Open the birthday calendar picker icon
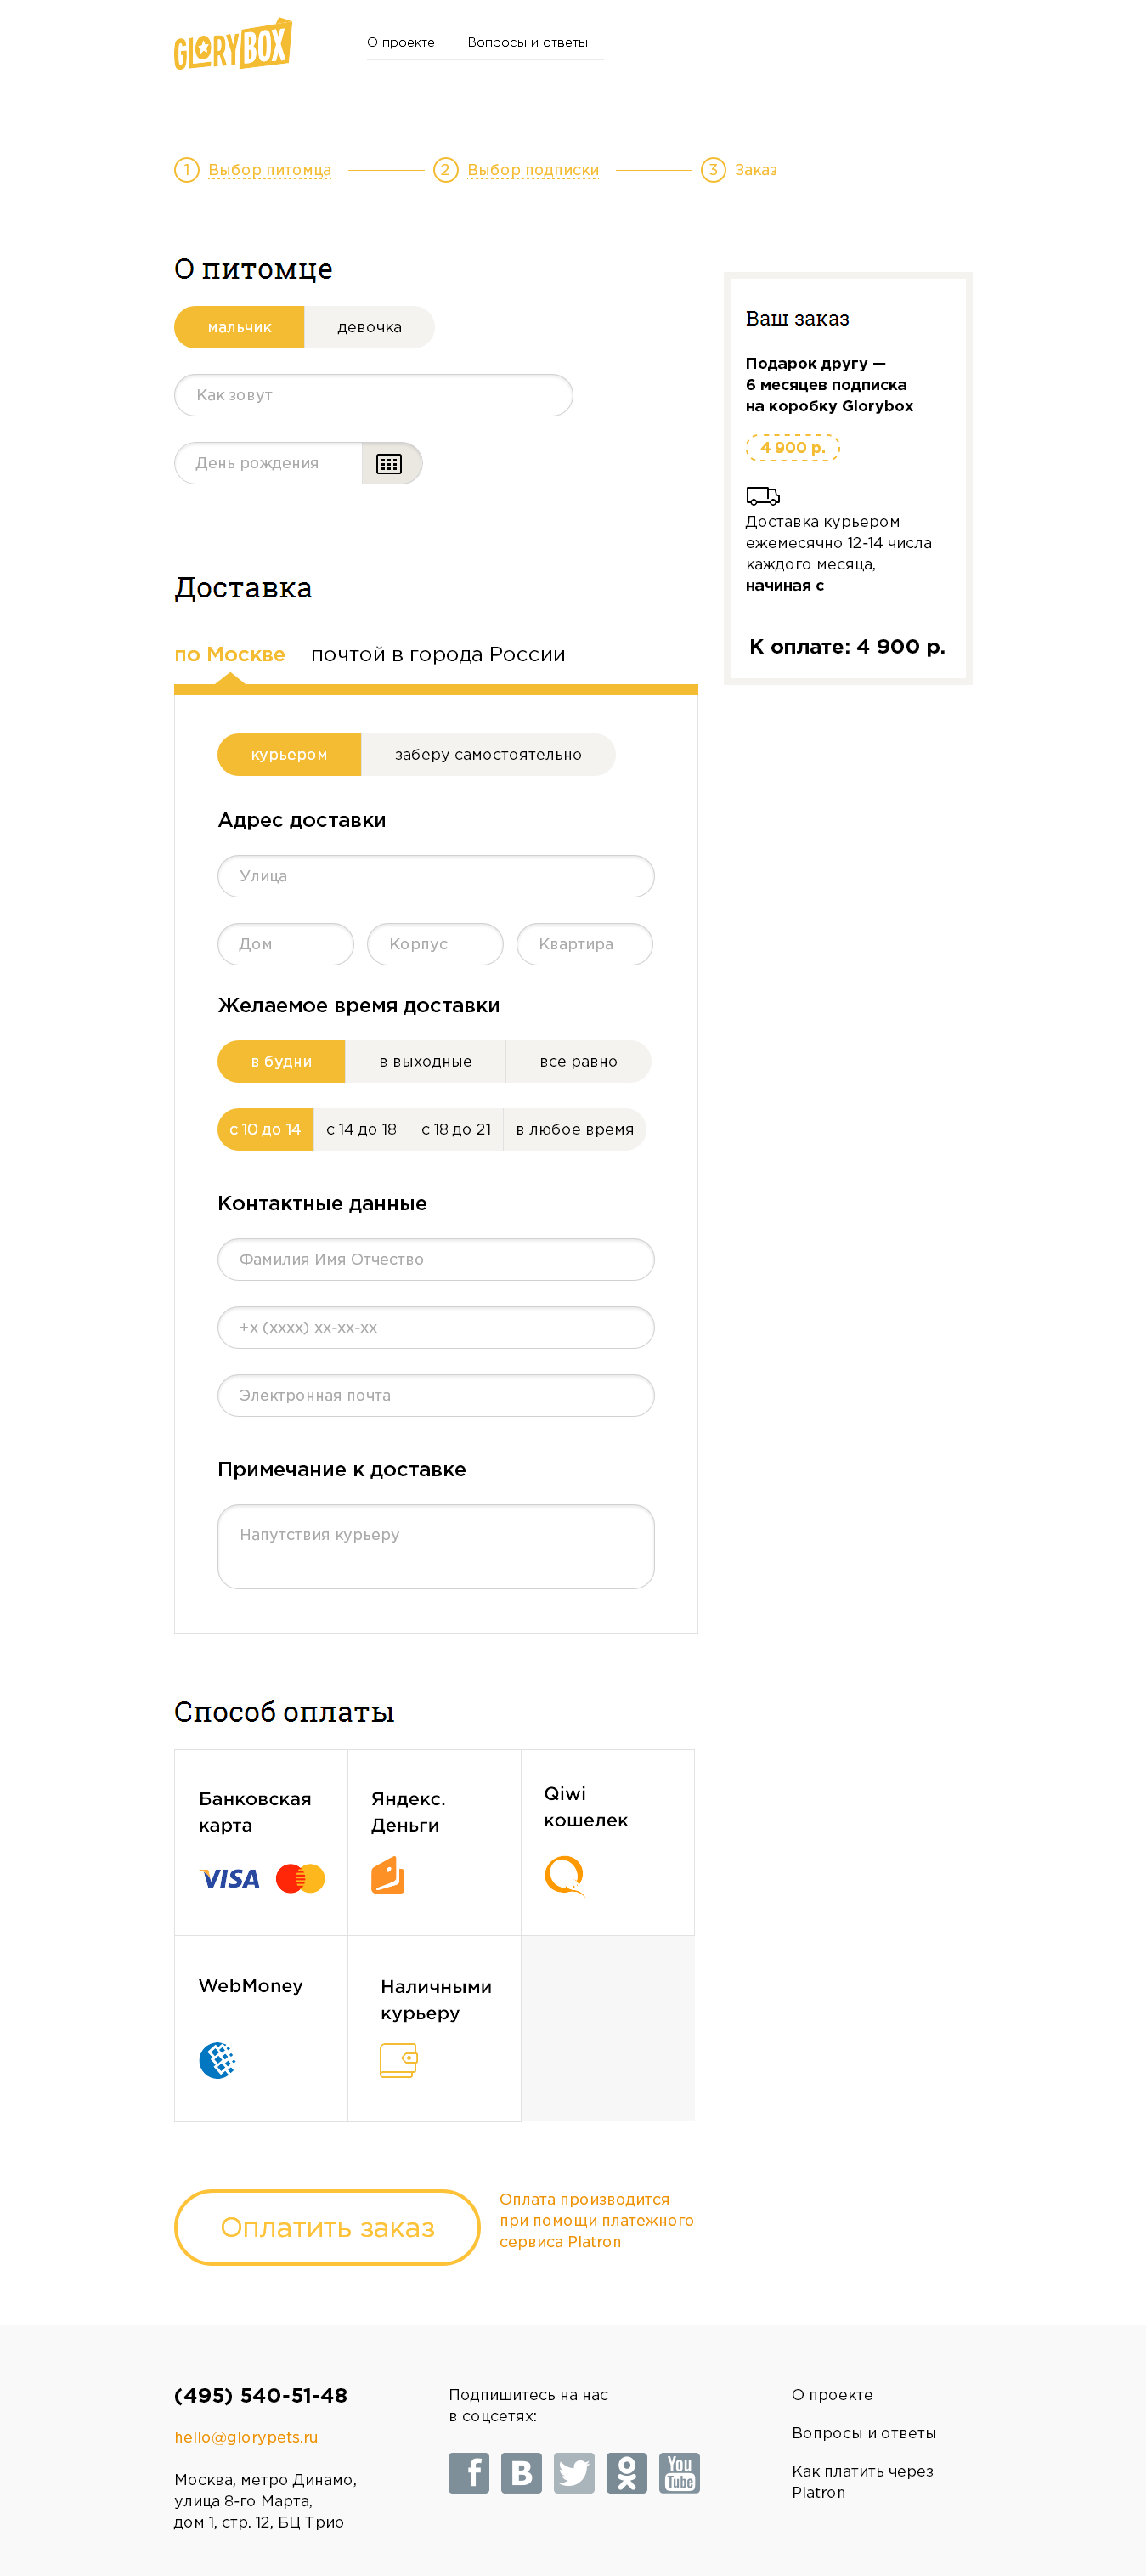This screenshot has height=2576, width=1146. (x=390, y=463)
